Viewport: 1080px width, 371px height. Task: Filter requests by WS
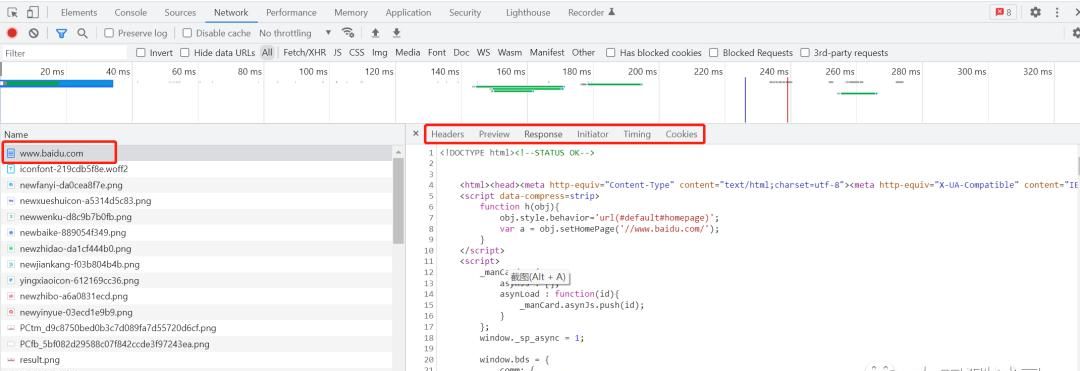484,53
